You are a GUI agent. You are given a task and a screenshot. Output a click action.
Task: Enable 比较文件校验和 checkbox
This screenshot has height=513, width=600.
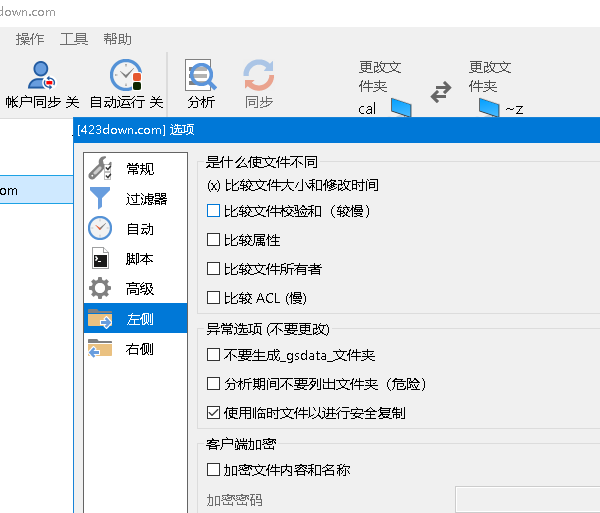coord(213,211)
